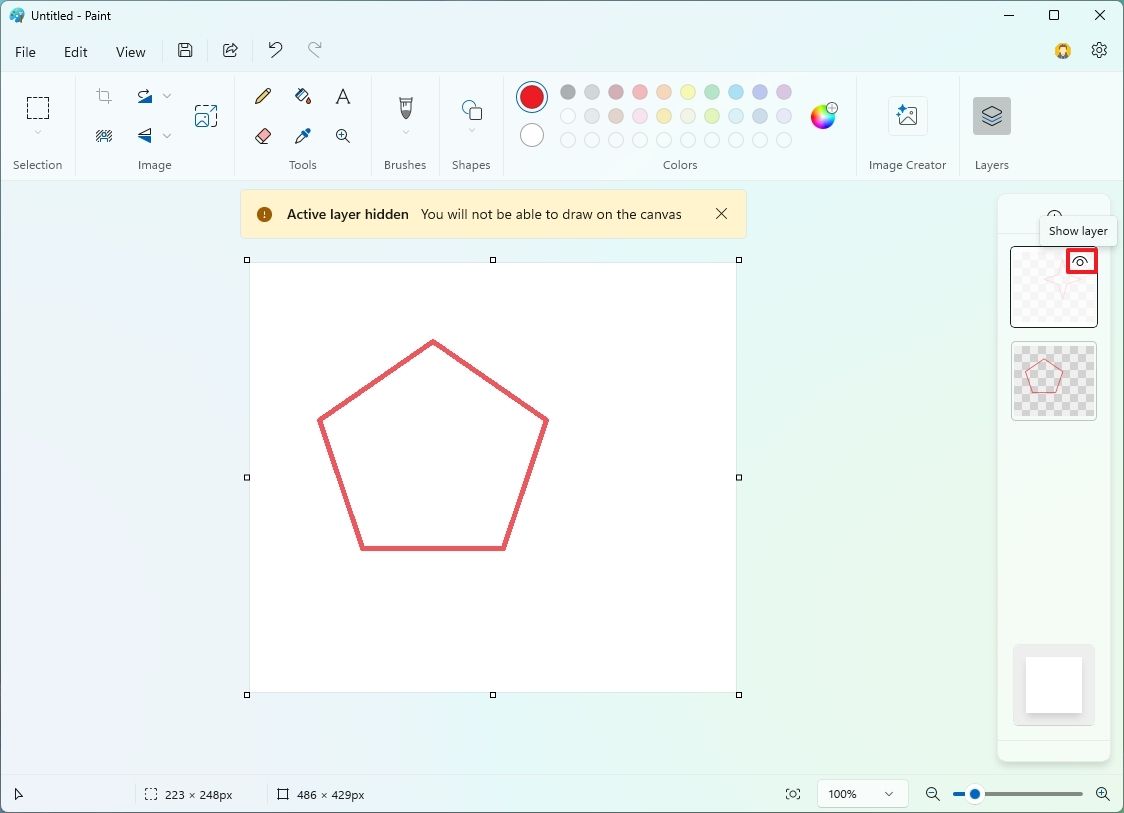Open the View menu
This screenshot has width=1124, height=813.
coord(130,51)
